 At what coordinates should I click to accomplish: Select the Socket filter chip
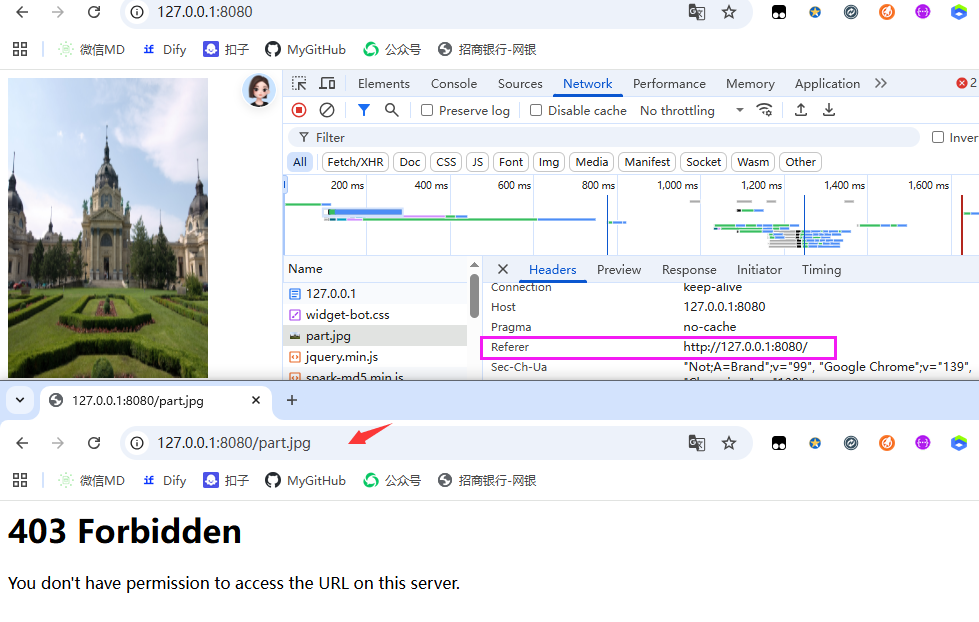(704, 162)
